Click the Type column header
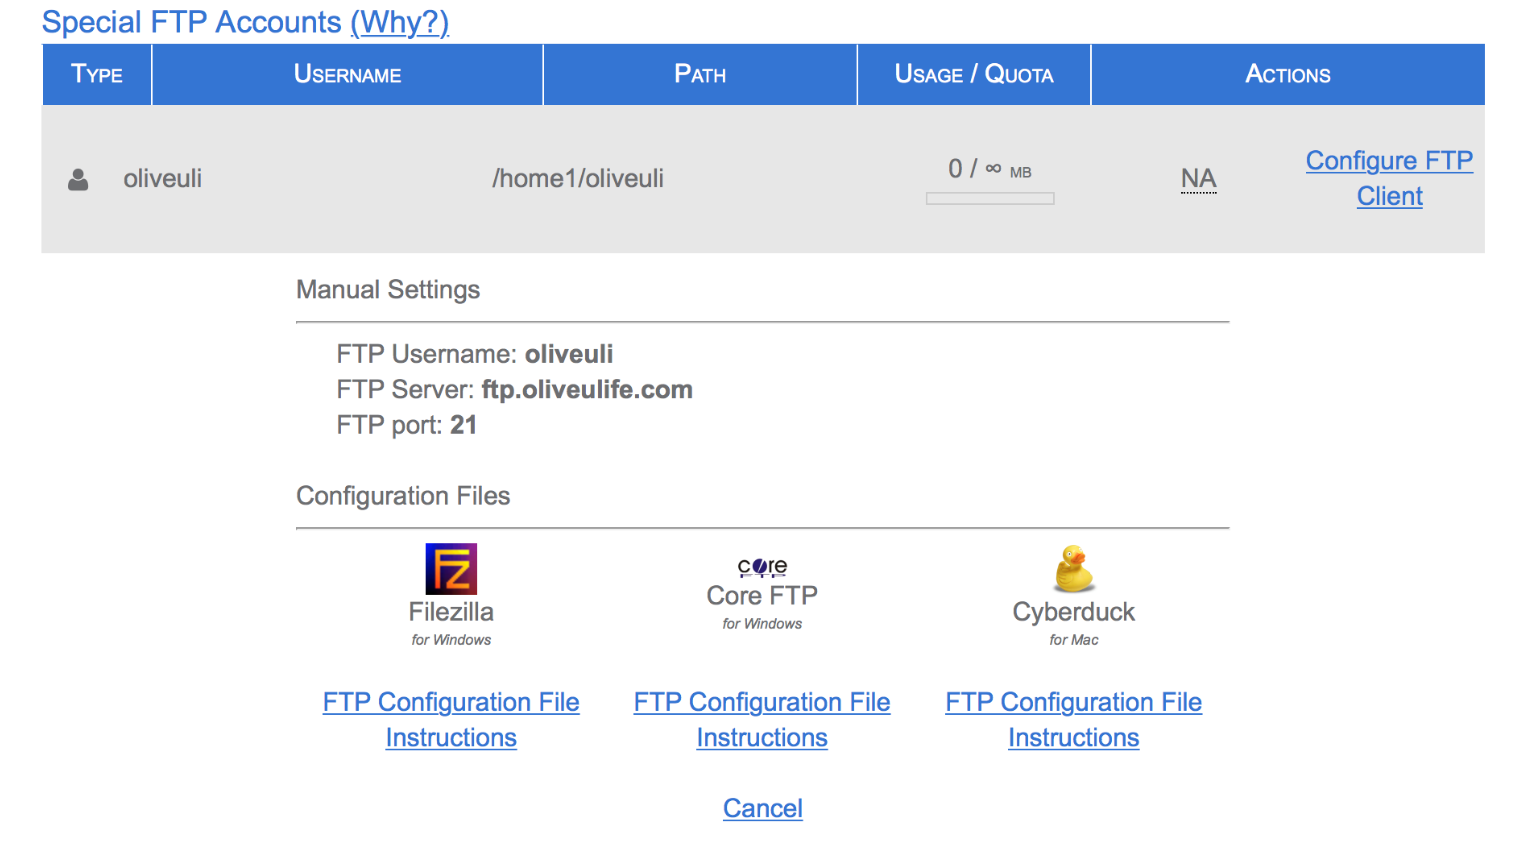This screenshot has height=844, width=1517. (x=97, y=75)
